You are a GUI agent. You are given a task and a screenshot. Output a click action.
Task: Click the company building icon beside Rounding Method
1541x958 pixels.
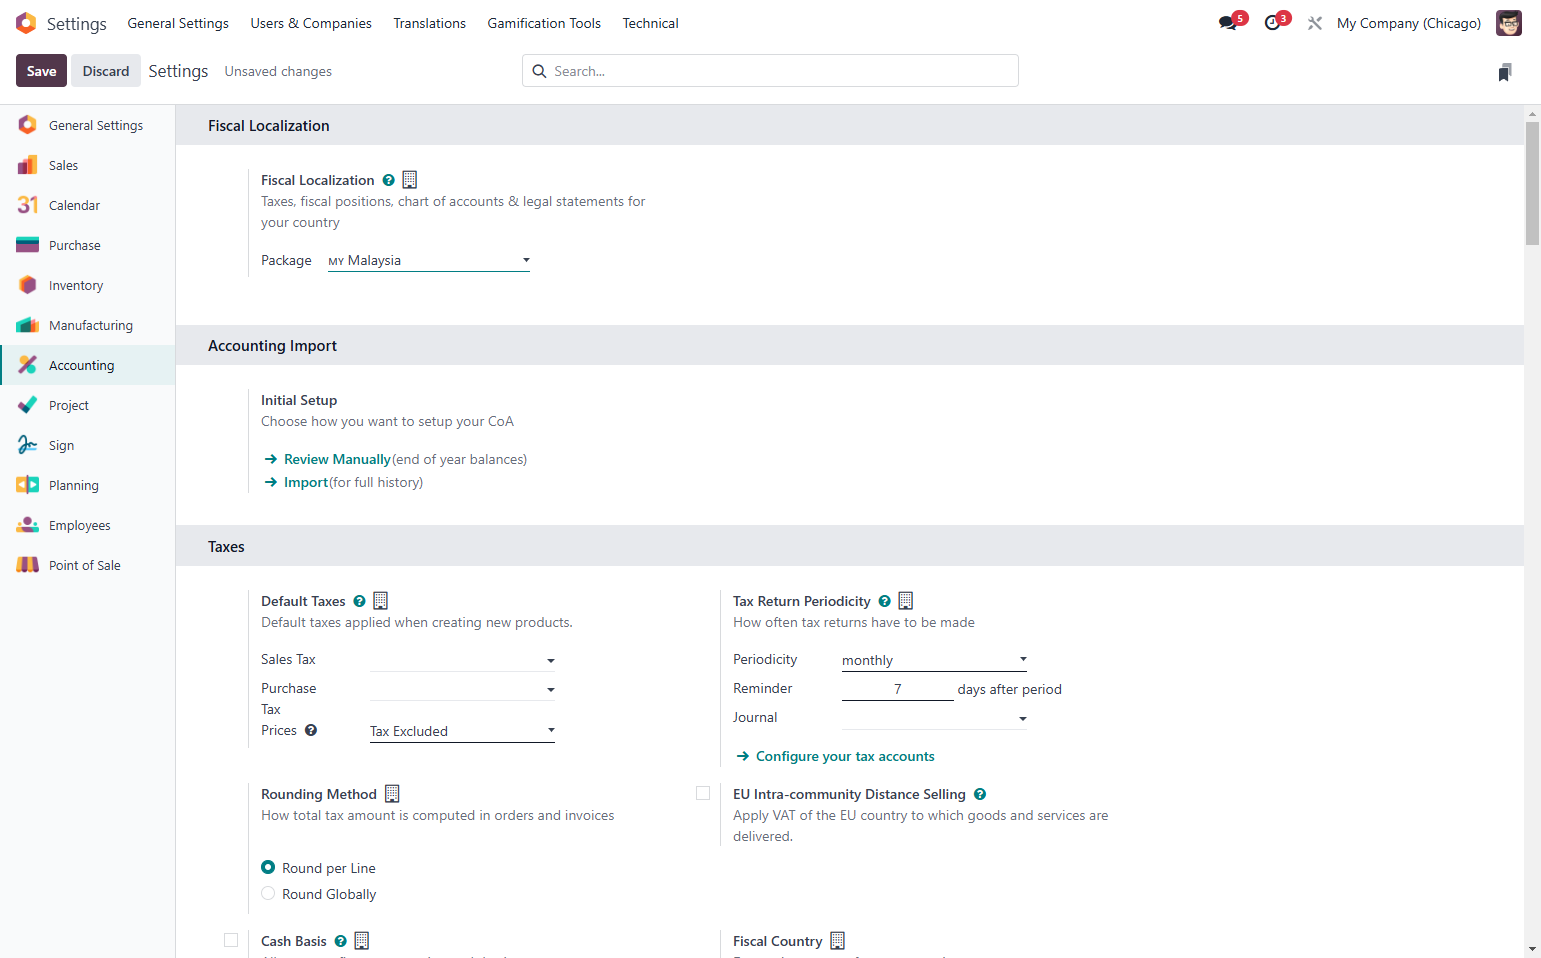tap(392, 794)
